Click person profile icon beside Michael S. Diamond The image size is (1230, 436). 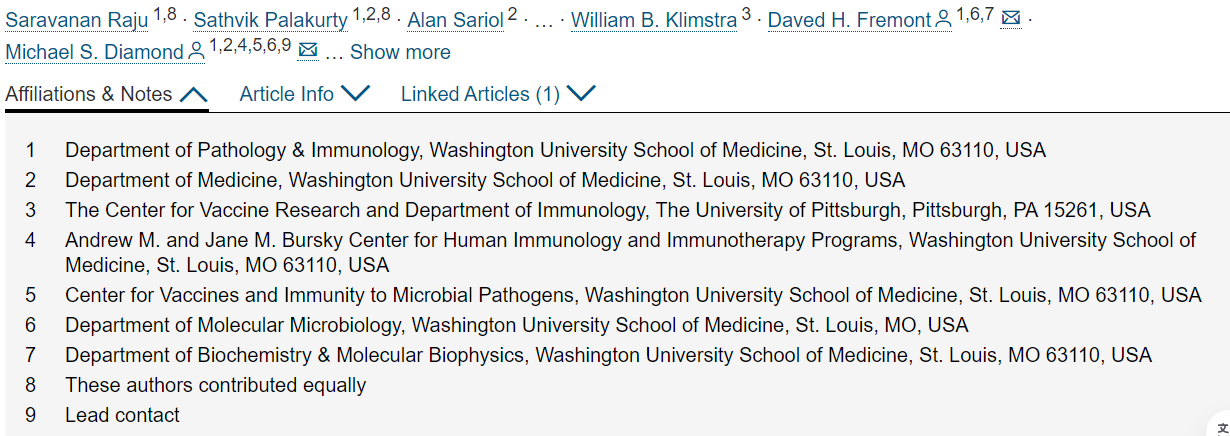click(196, 51)
